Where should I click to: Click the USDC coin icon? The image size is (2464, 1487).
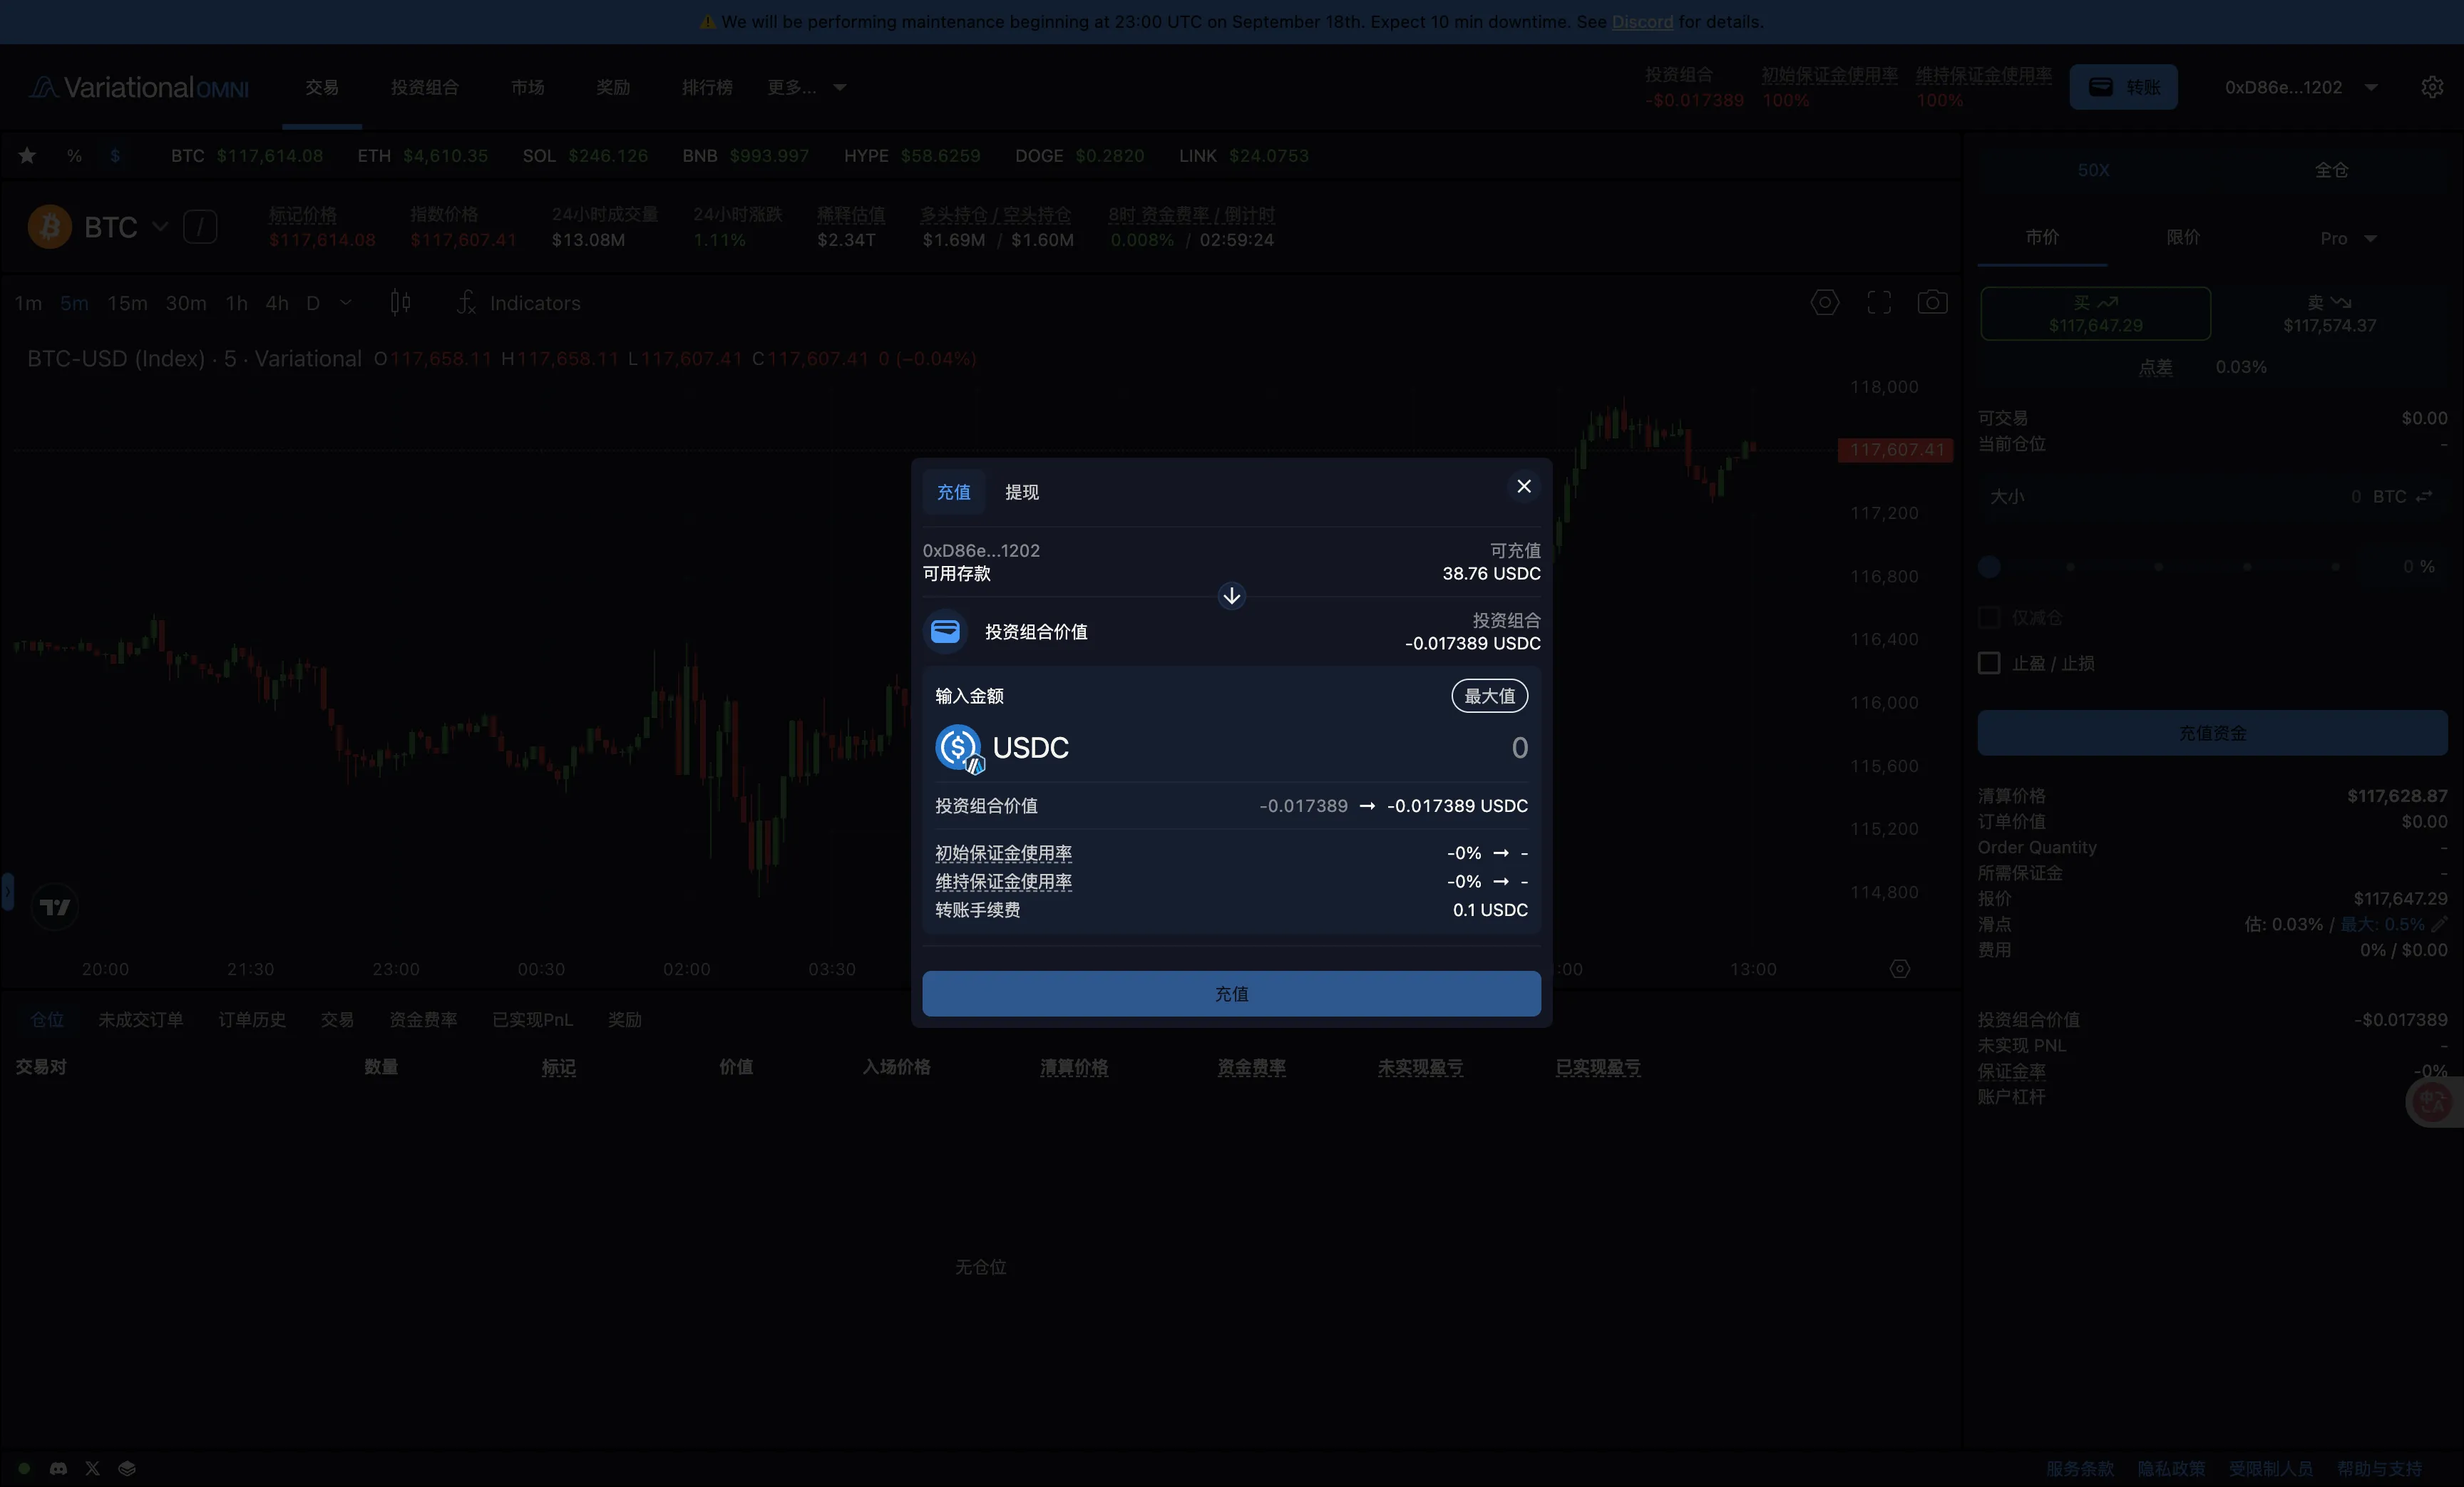[959, 748]
